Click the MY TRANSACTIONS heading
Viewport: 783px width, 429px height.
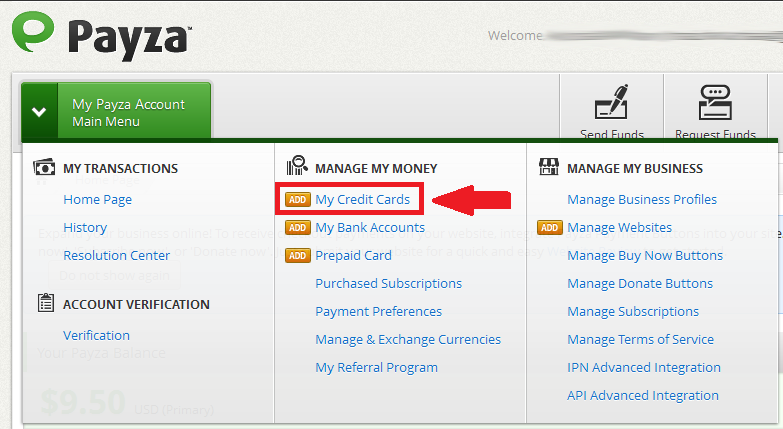[x=120, y=169]
